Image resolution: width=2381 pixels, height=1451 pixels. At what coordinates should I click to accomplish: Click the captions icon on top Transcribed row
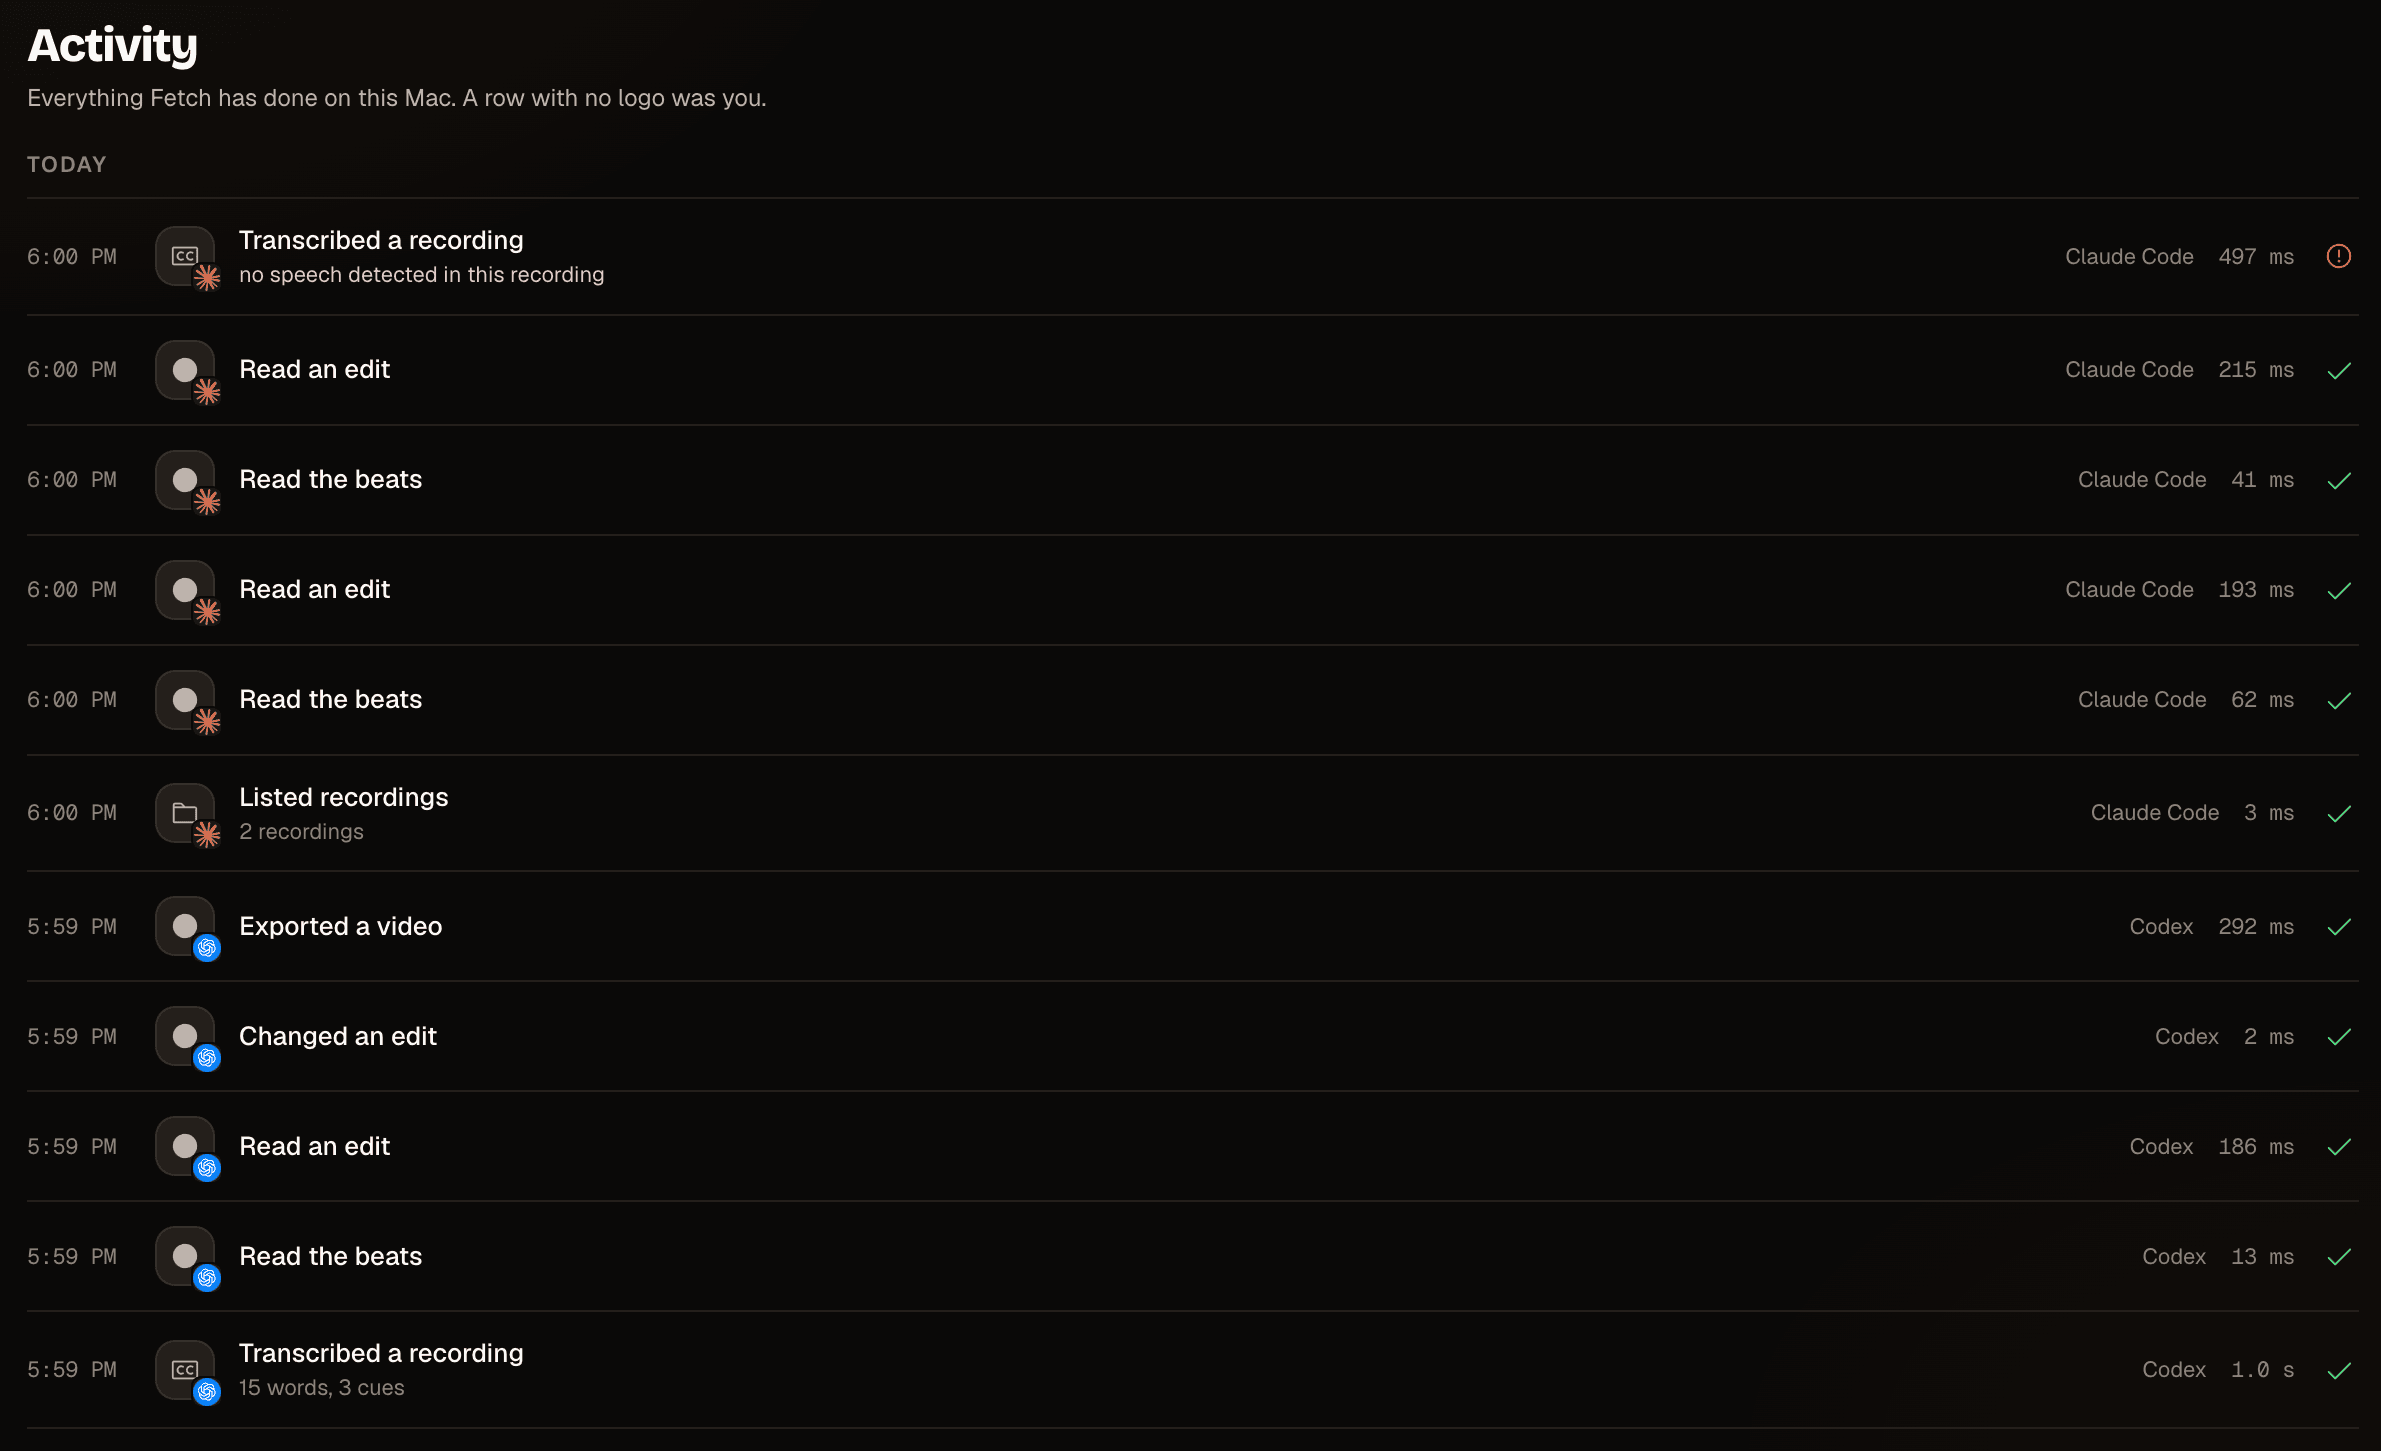[x=185, y=256]
